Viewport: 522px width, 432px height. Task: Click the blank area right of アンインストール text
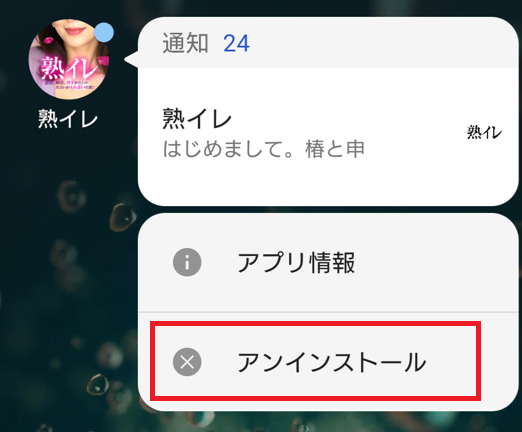(x=452, y=361)
